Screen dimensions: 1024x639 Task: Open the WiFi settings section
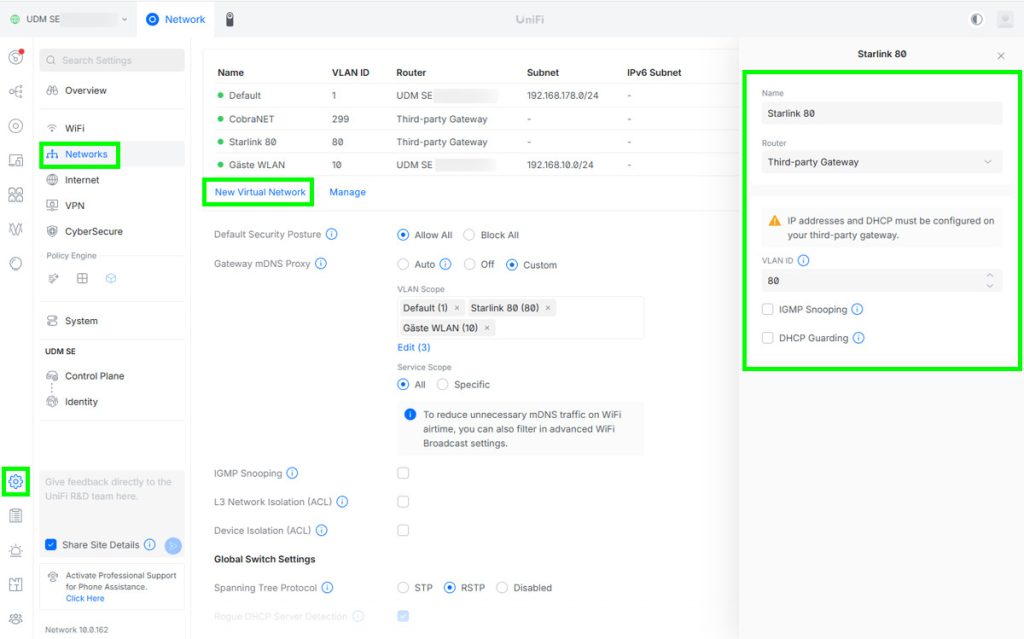[x=74, y=128]
